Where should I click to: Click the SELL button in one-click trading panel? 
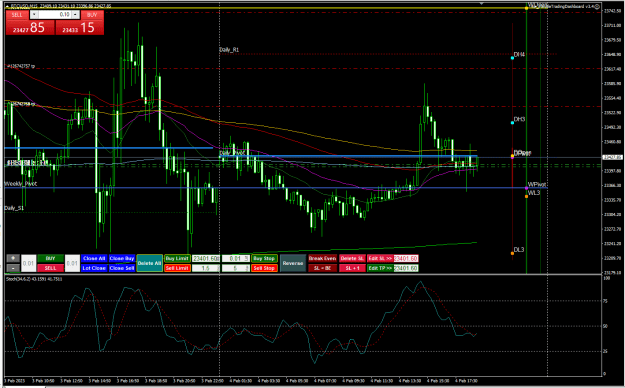[x=17, y=15]
